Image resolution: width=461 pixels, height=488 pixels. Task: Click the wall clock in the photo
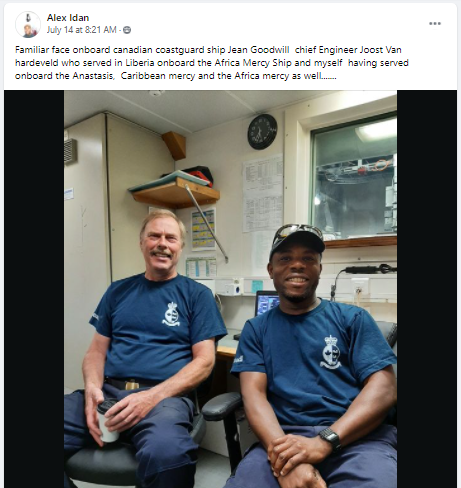click(262, 132)
